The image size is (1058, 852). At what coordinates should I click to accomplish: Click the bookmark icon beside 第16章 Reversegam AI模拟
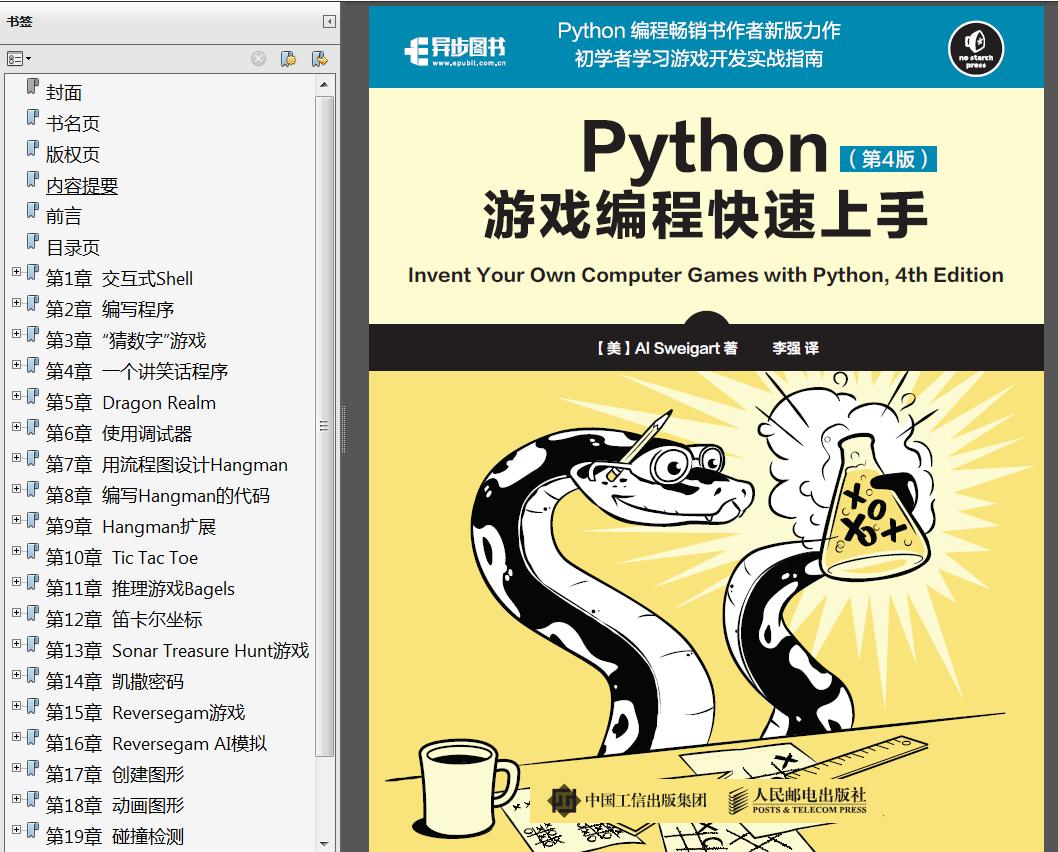click(x=32, y=738)
